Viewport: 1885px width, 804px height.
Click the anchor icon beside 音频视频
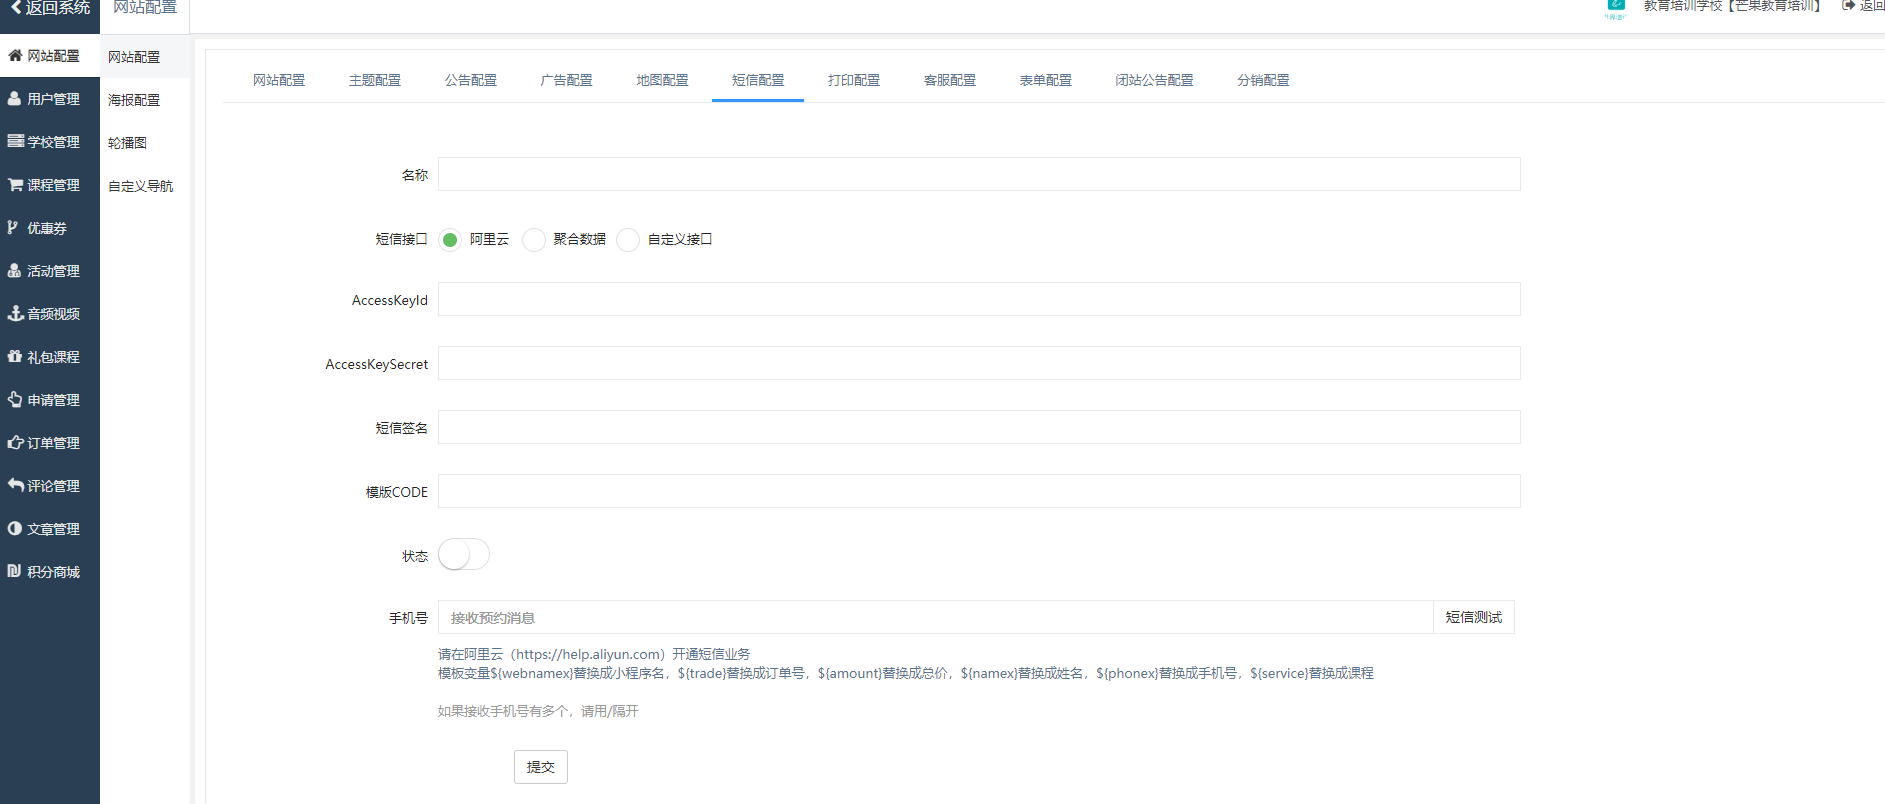15,314
